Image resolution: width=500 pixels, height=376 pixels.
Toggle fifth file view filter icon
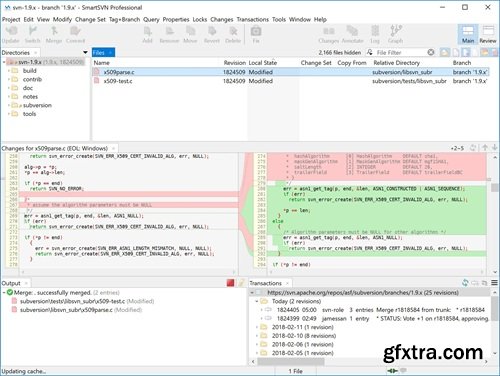coord(484,52)
